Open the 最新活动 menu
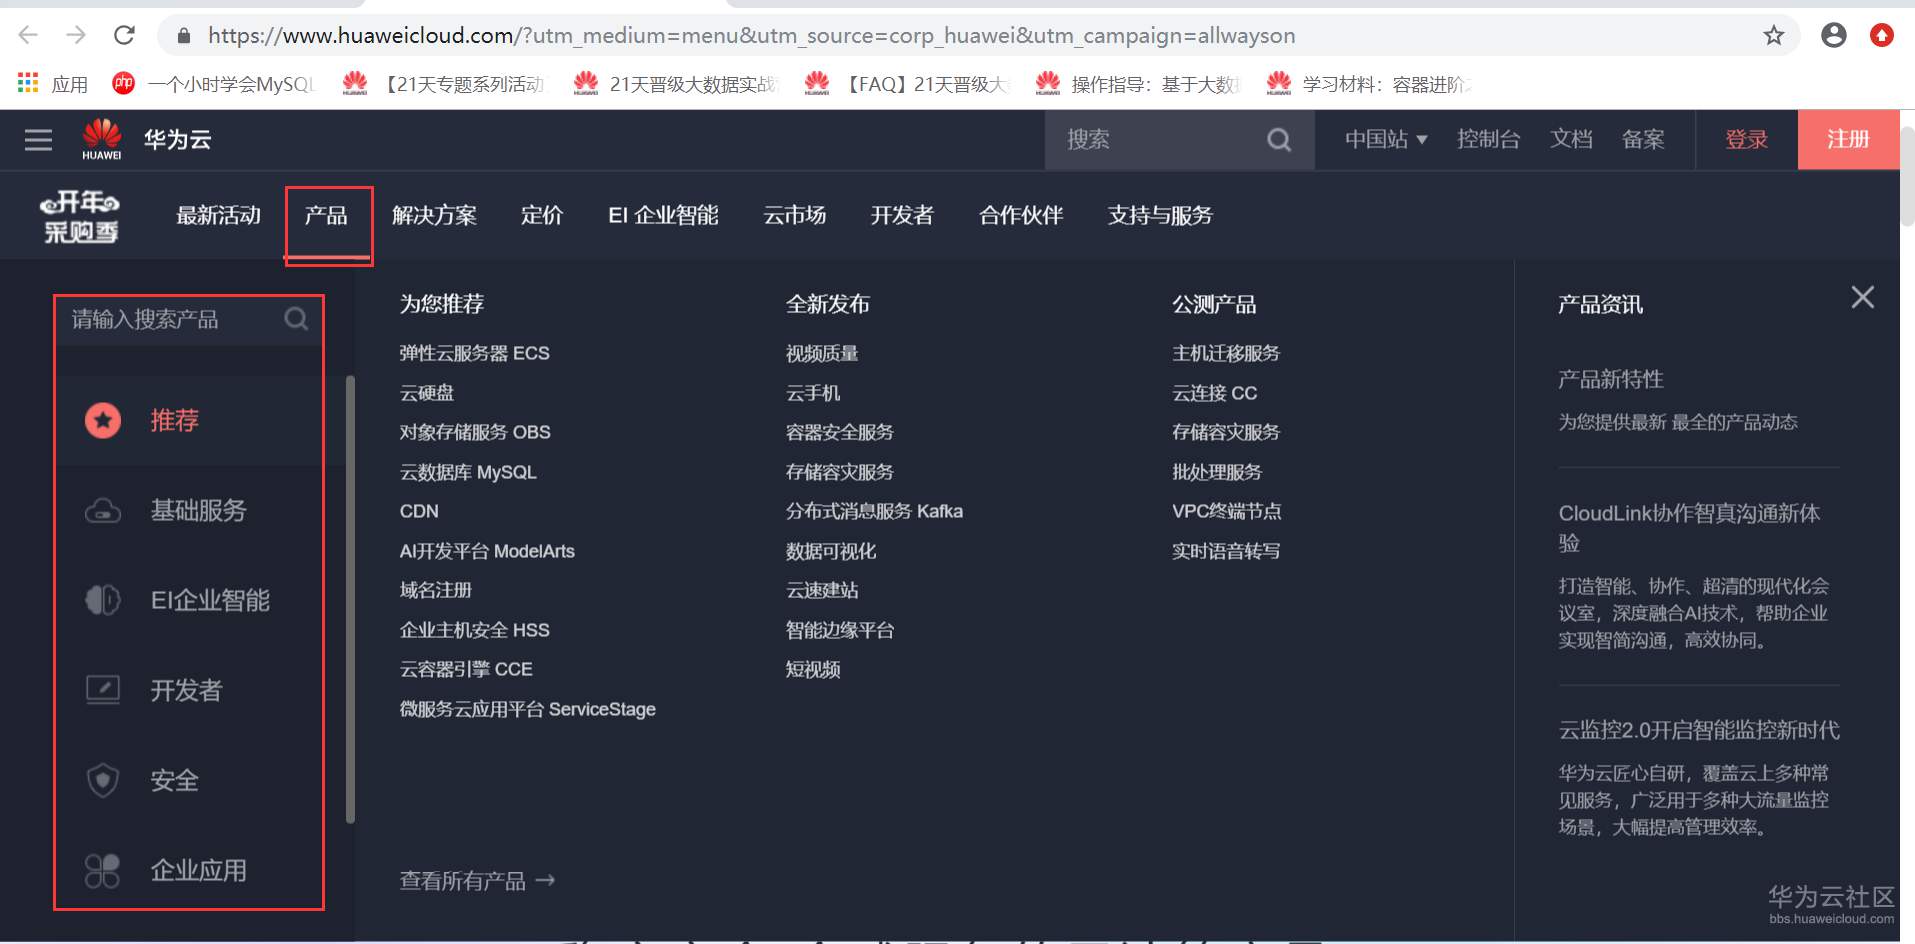1915x944 pixels. (218, 216)
